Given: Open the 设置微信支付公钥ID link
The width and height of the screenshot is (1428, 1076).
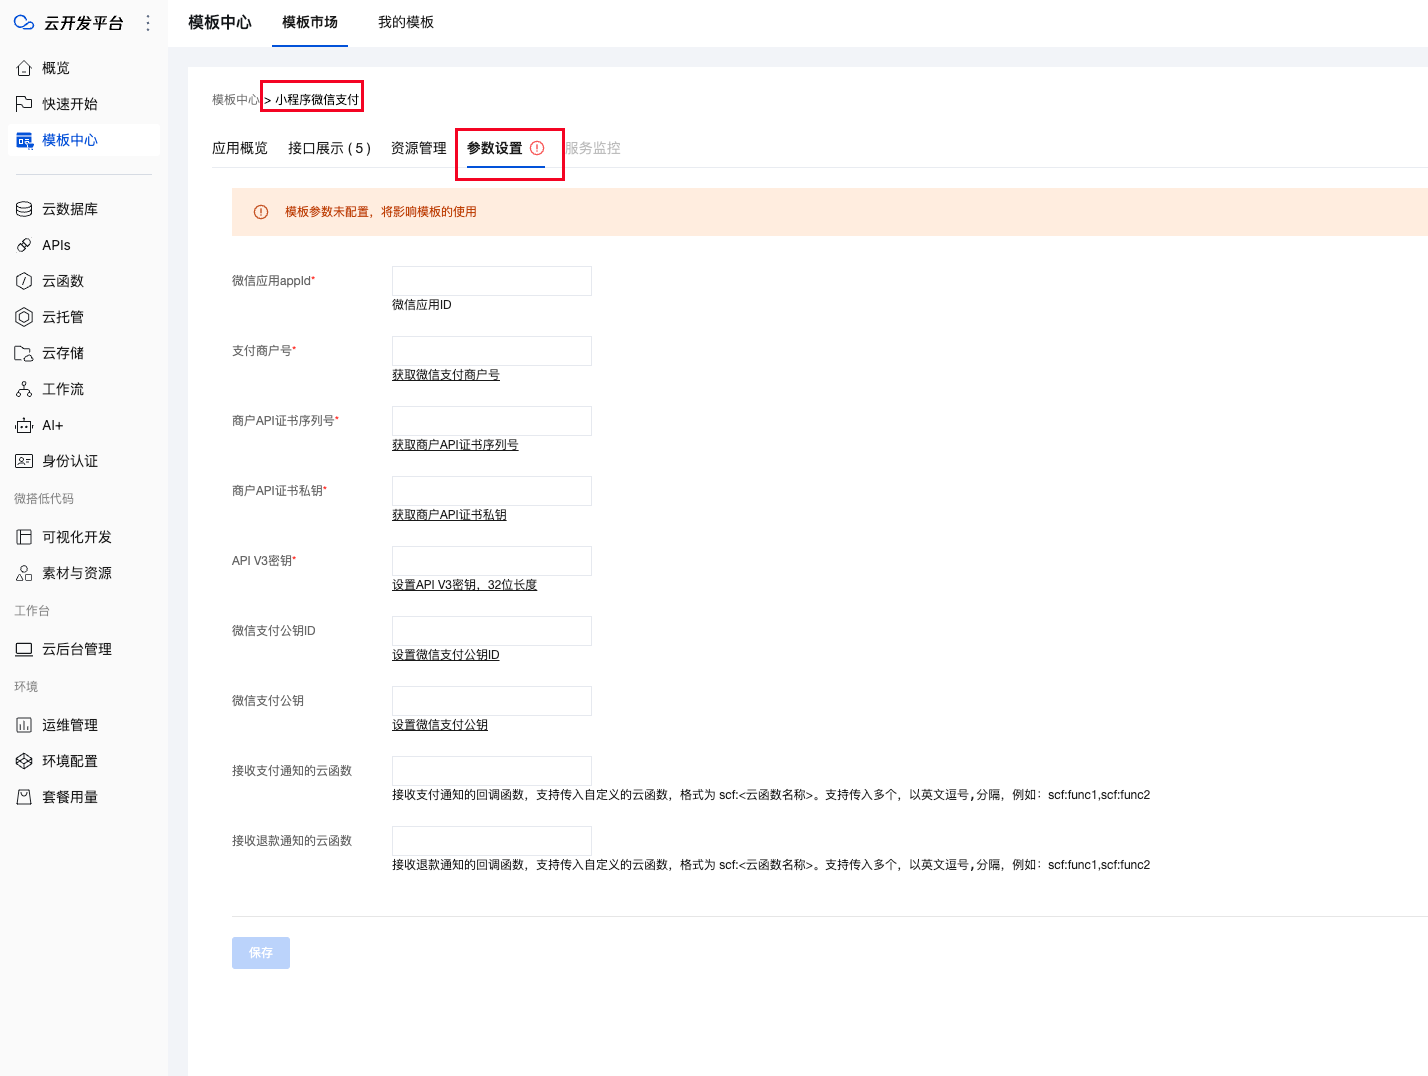Looking at the screenshot, I should pos(446,655).
